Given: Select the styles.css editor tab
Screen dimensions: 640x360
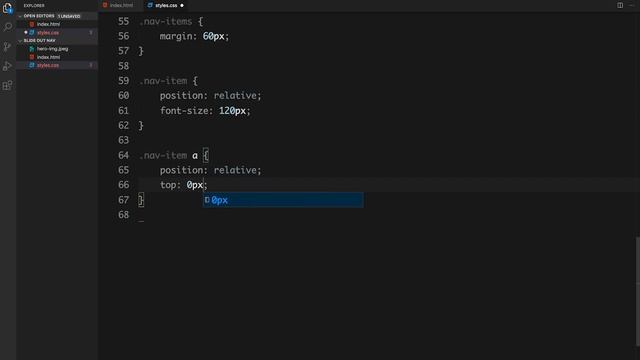Looking at the screenshot, I should click(x=166, y=5).
